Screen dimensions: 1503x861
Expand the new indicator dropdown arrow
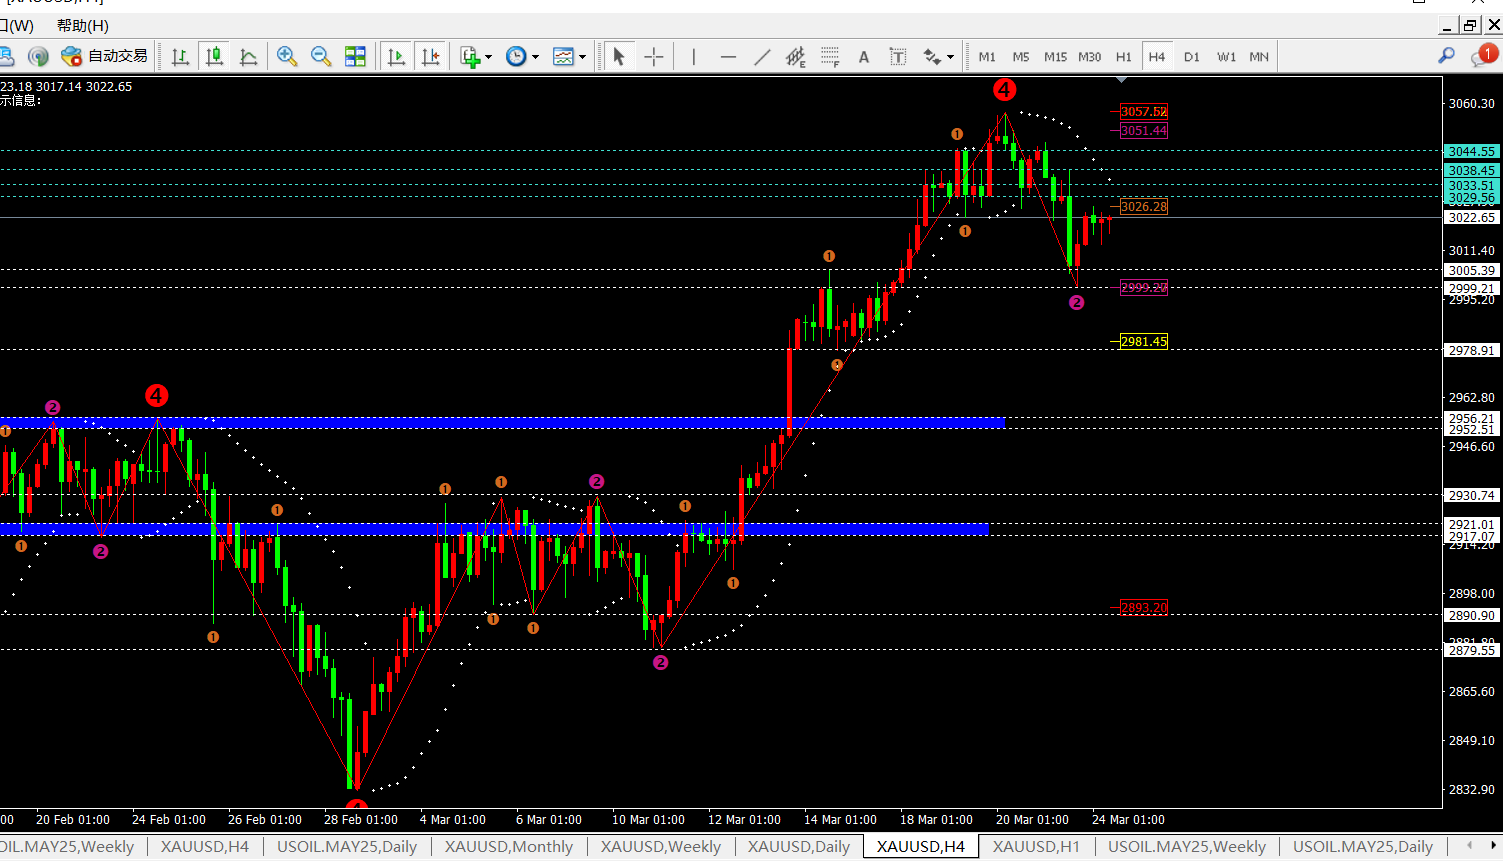488,57
